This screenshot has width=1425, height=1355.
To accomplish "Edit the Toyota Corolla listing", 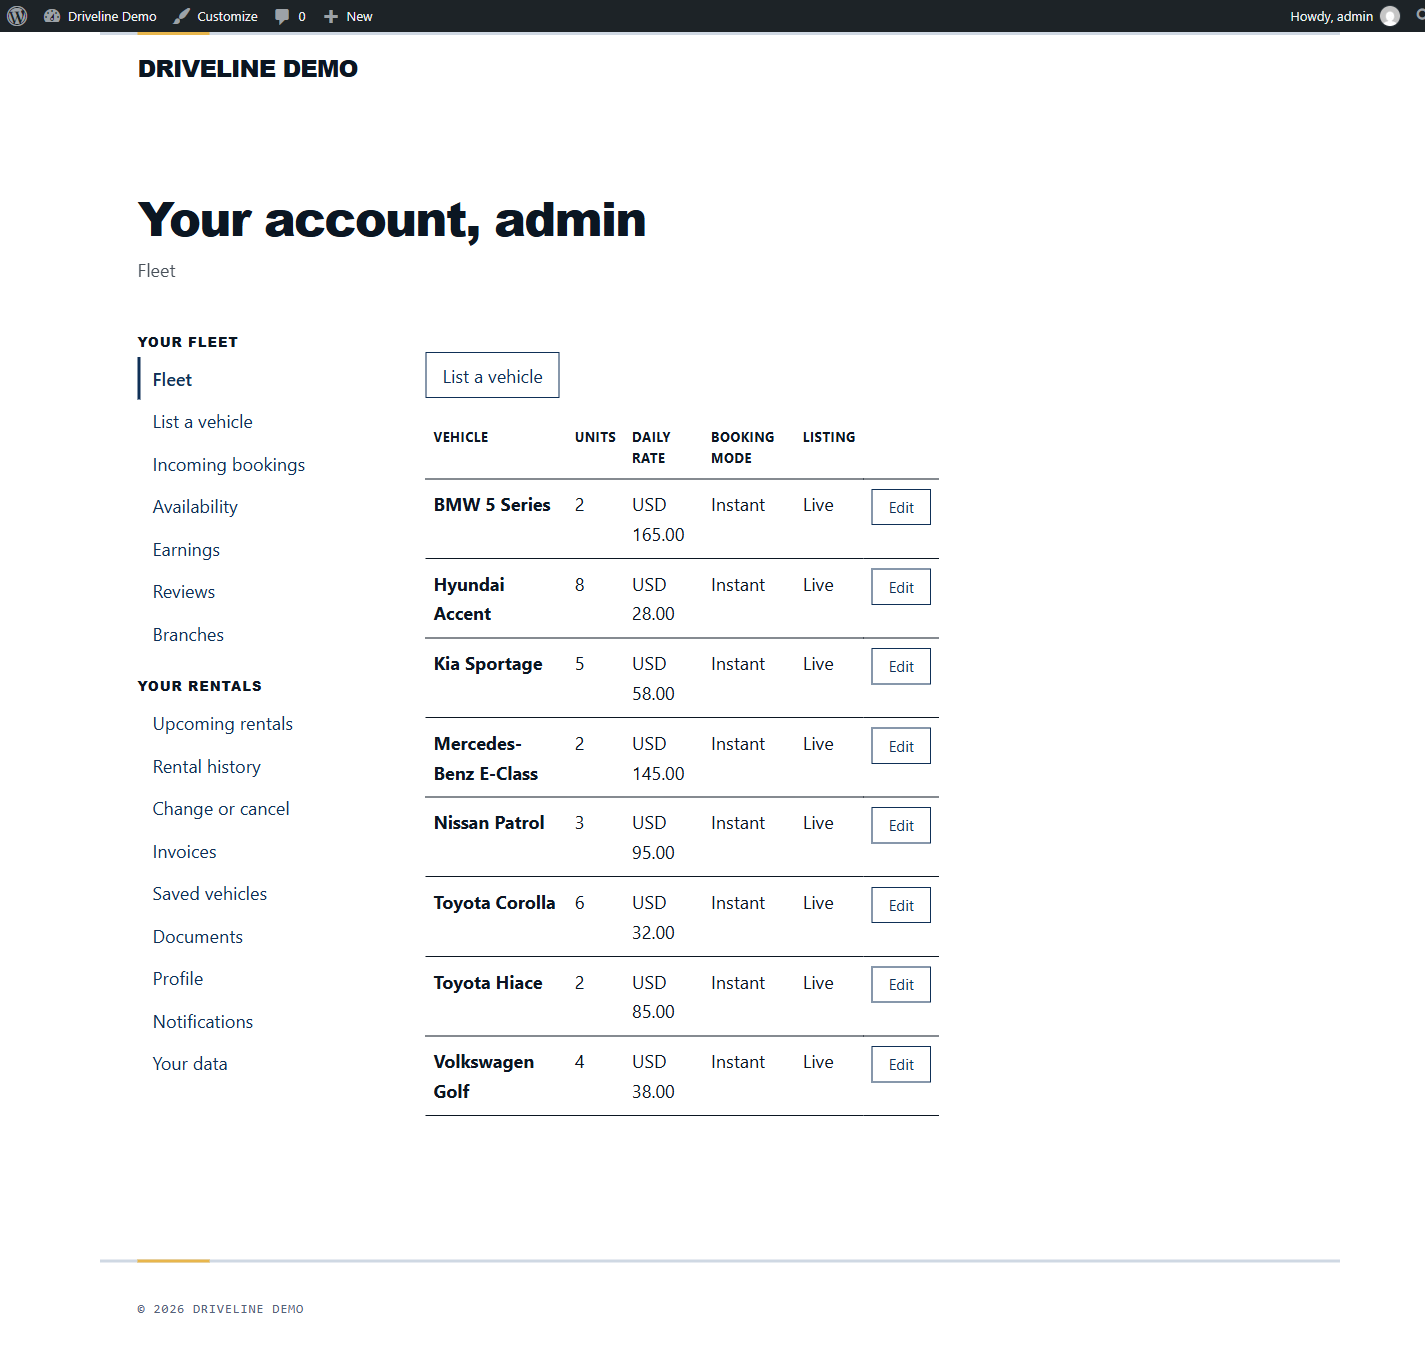I will tap(901, 905).
